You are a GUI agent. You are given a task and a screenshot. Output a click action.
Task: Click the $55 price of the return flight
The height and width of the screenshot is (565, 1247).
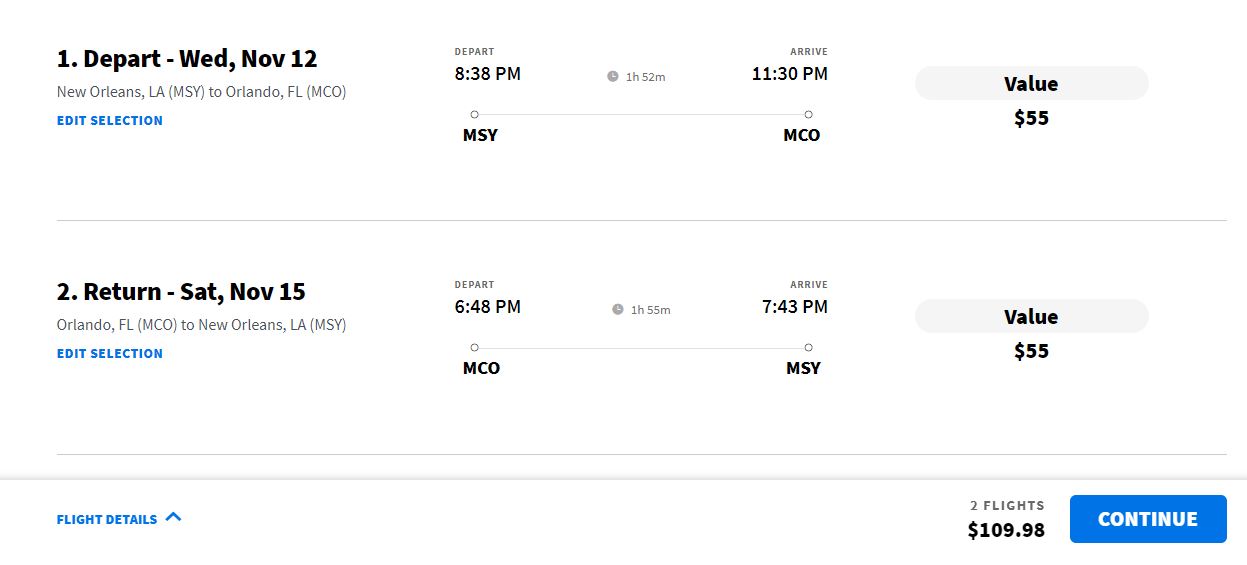click(1031, 351)
